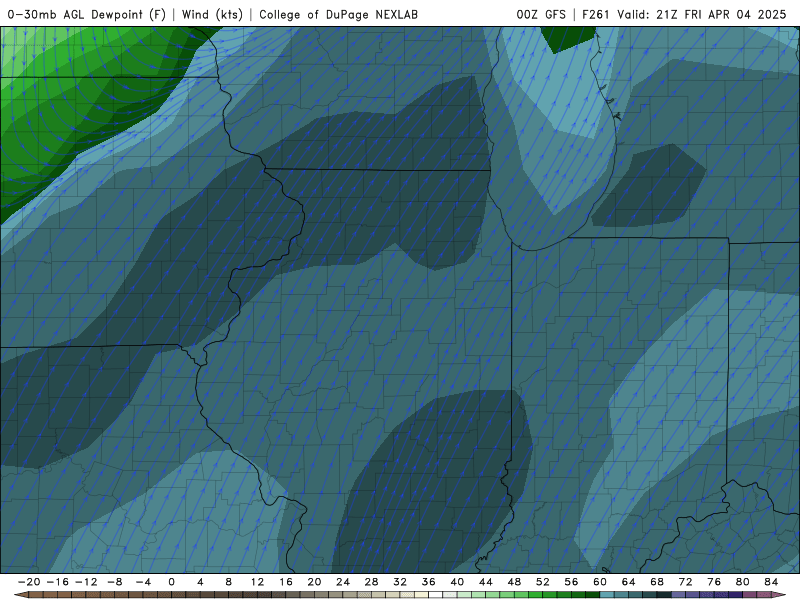Click the "36" legend value
Screen dimensions: 800x600
coord(429,582)
